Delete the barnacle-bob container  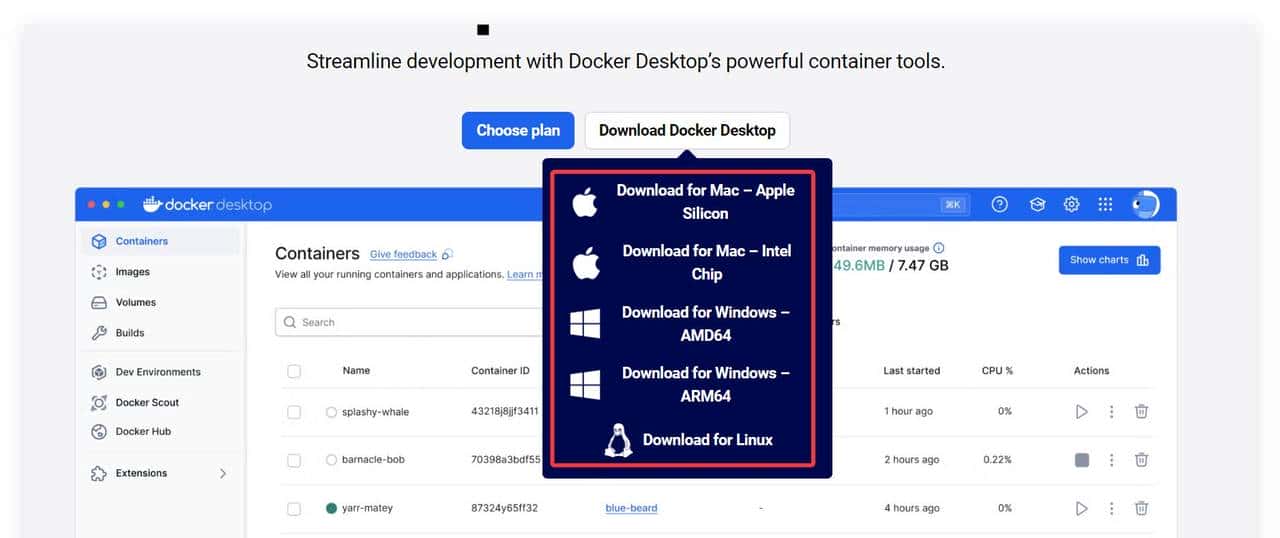(1141, 460)
